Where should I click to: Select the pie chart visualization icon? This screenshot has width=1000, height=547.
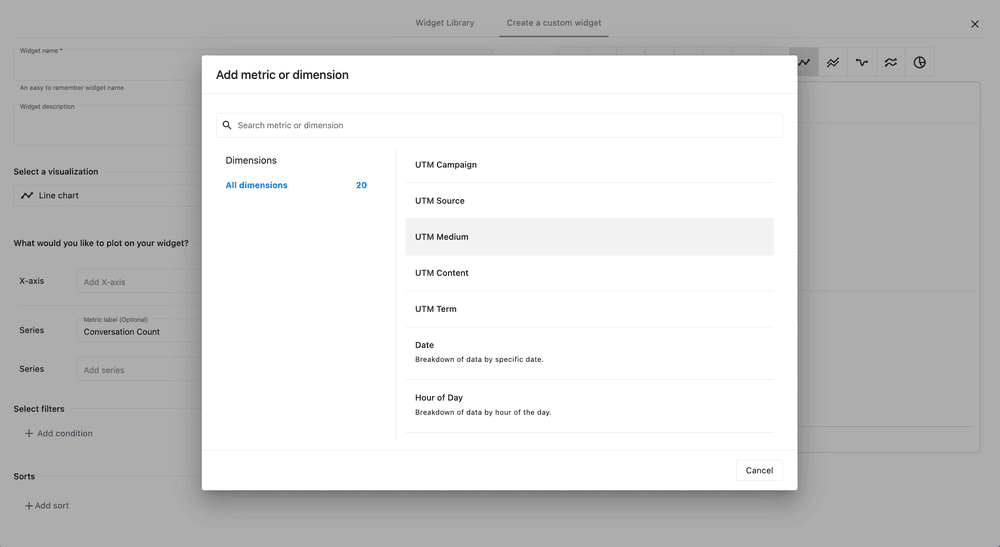[919, 62]
